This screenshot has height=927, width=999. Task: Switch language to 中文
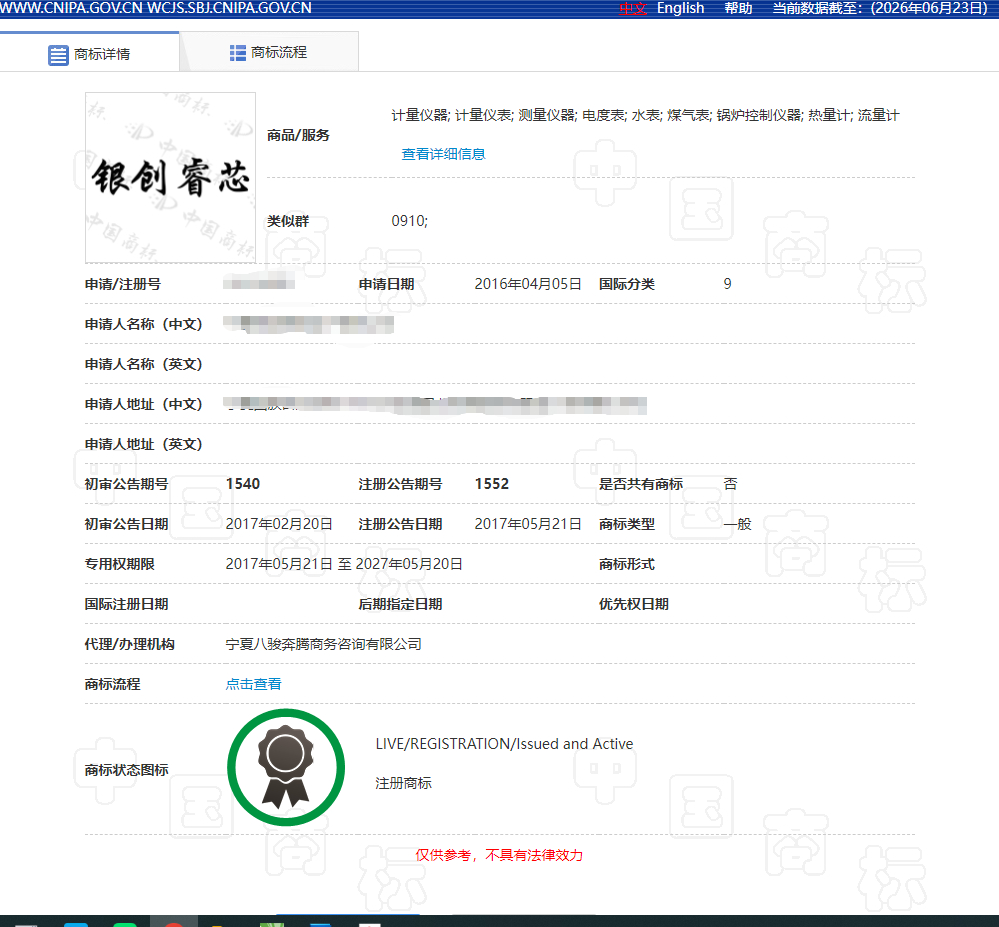pyautogui.click(x=633, y=8)
